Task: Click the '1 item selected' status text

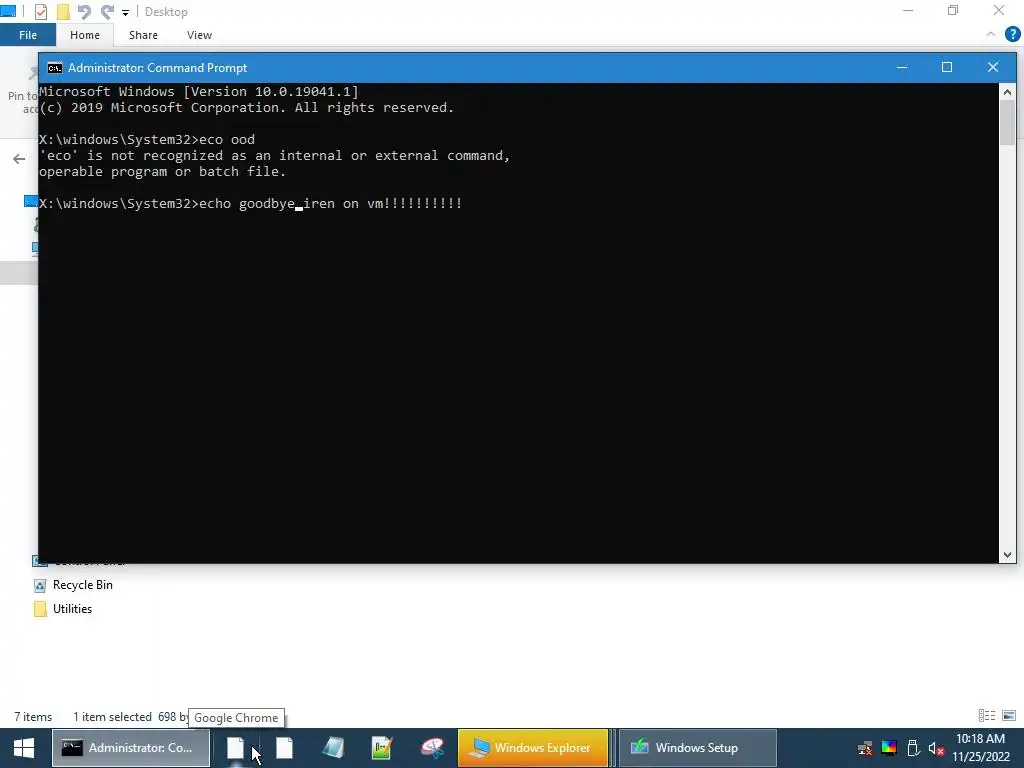Action: (x=112, y=717)
